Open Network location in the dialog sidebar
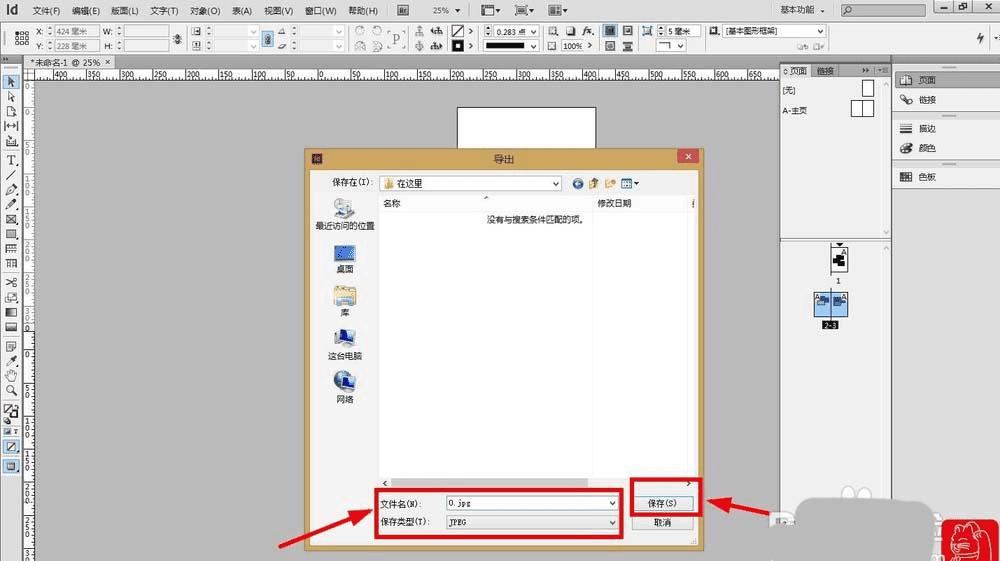 click(344, 388)
